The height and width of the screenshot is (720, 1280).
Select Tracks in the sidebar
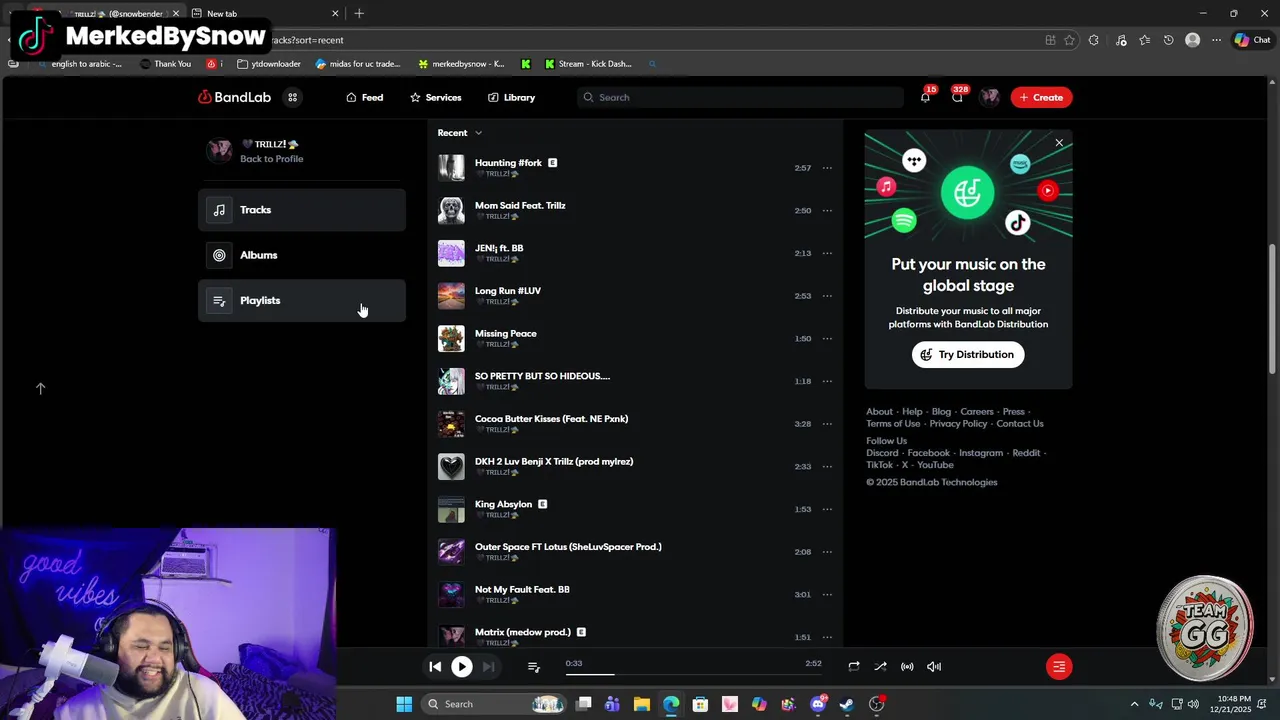pos(302,210)
